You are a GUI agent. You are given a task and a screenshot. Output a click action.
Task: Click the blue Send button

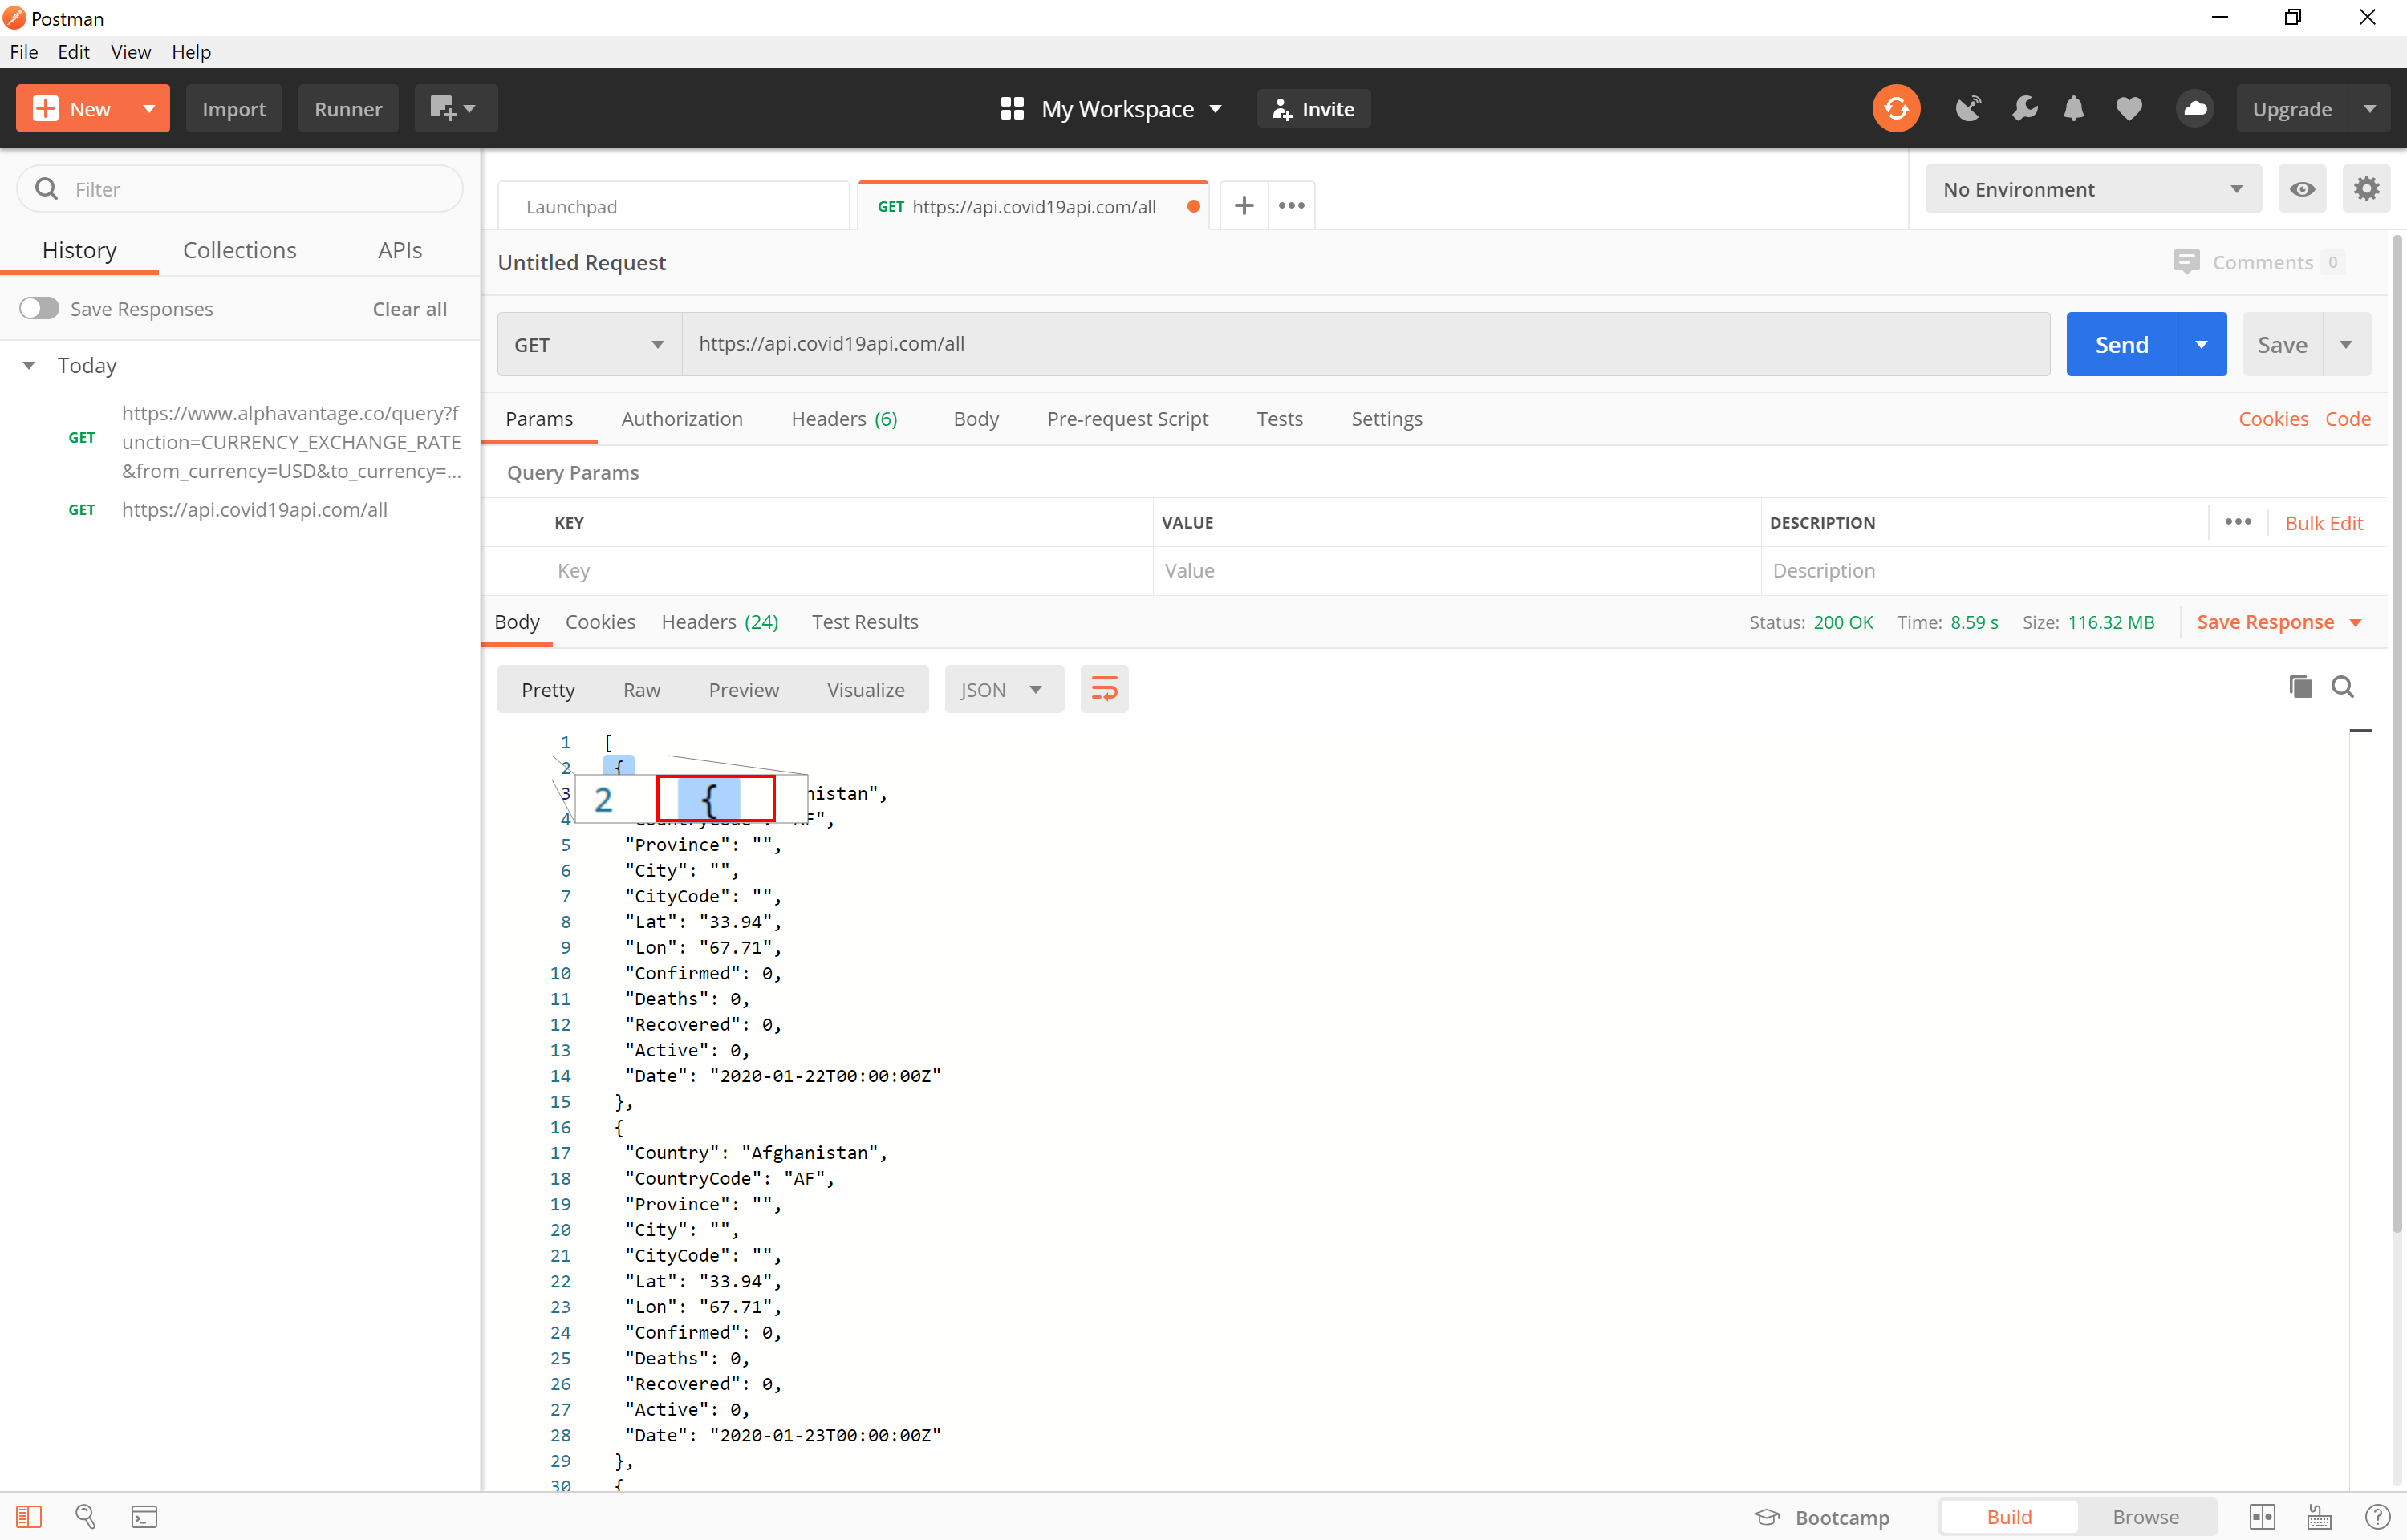click(2120, 344)
